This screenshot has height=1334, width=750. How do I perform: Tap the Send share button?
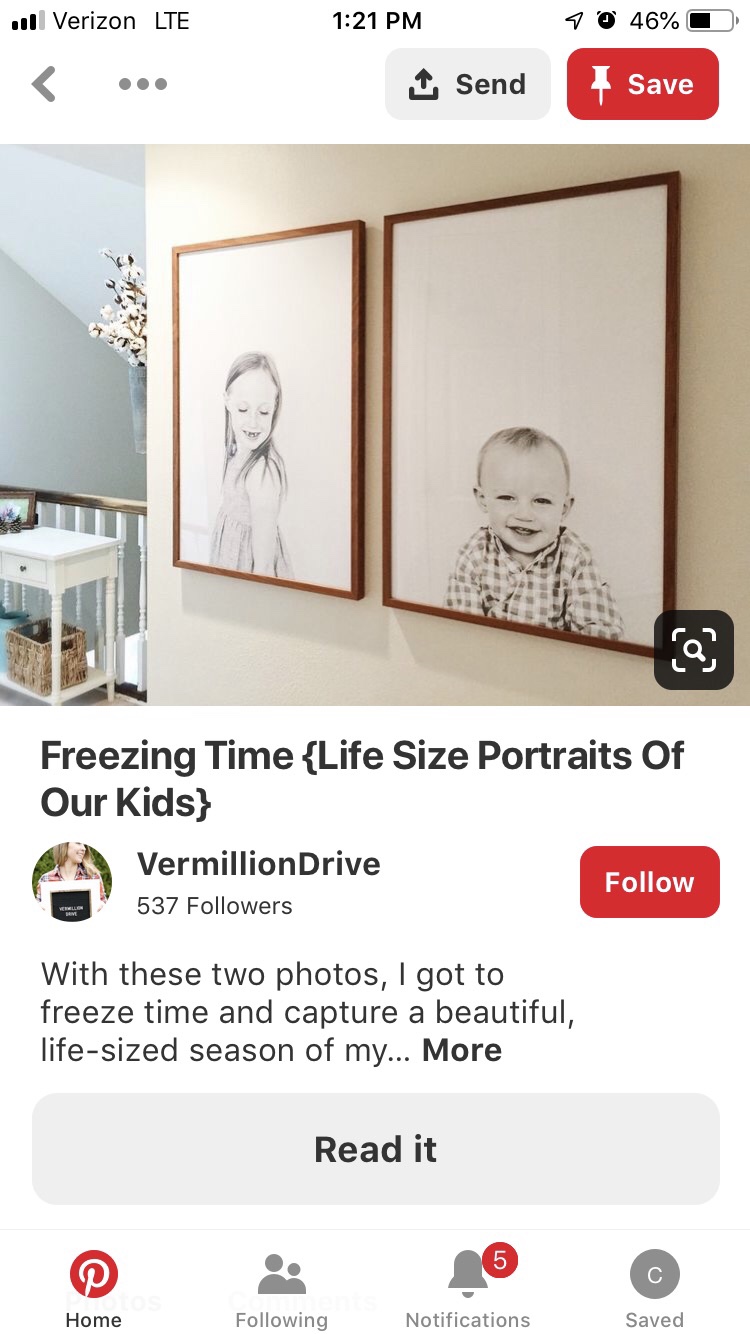click(468, 84)
